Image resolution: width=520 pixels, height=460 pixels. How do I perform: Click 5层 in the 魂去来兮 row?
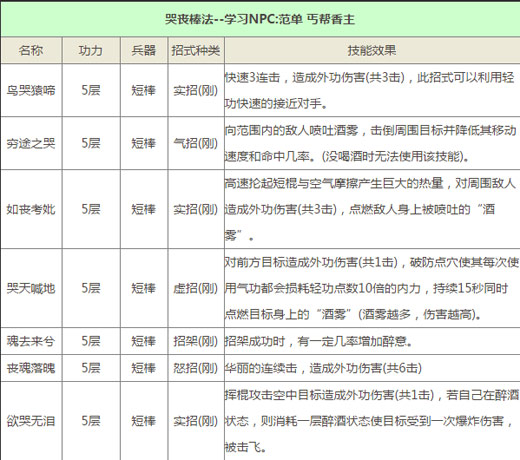[91, 341]
